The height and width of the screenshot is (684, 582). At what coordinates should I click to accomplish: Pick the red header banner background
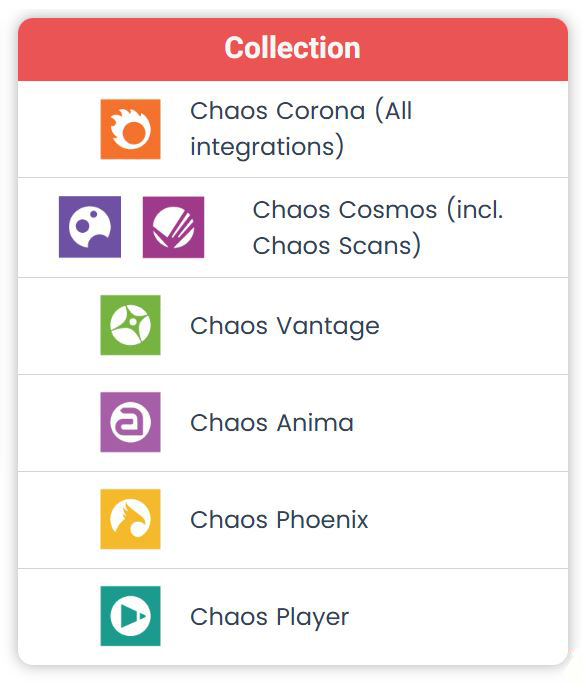293,49
